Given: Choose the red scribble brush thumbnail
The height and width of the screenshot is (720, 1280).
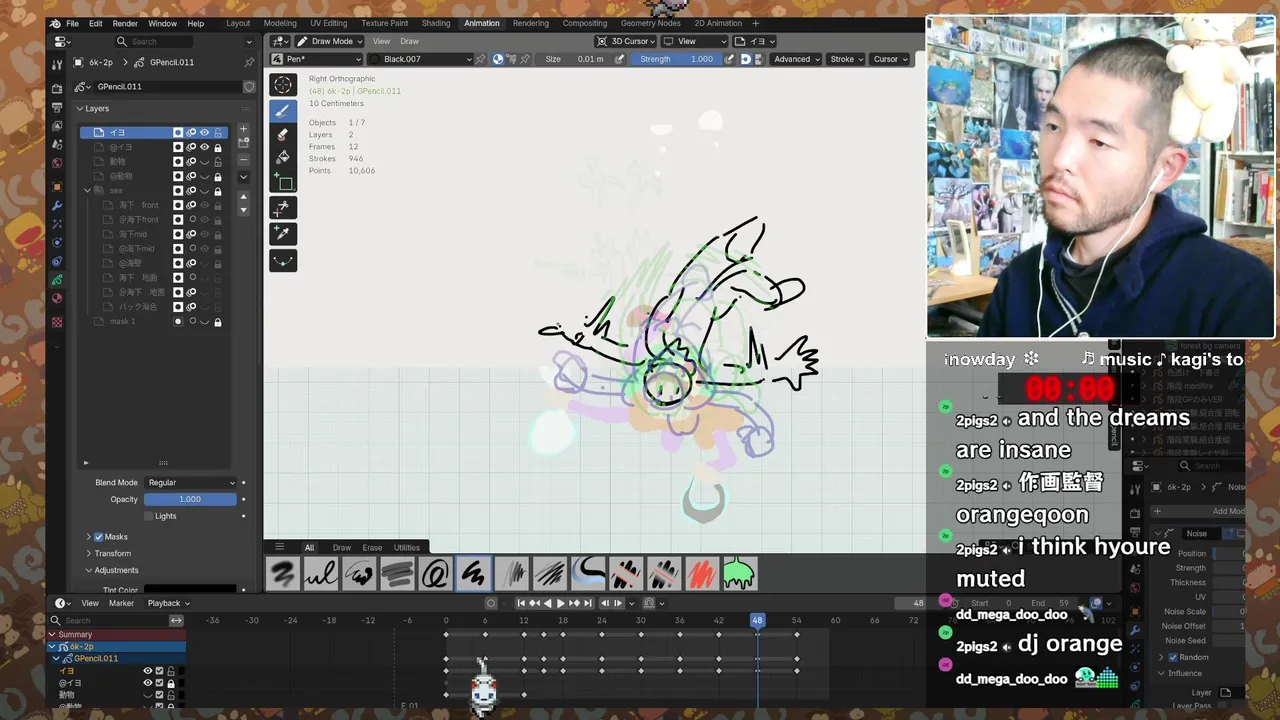Looking at the screenshot, I should pyautogui.click(x=701, y=574).
